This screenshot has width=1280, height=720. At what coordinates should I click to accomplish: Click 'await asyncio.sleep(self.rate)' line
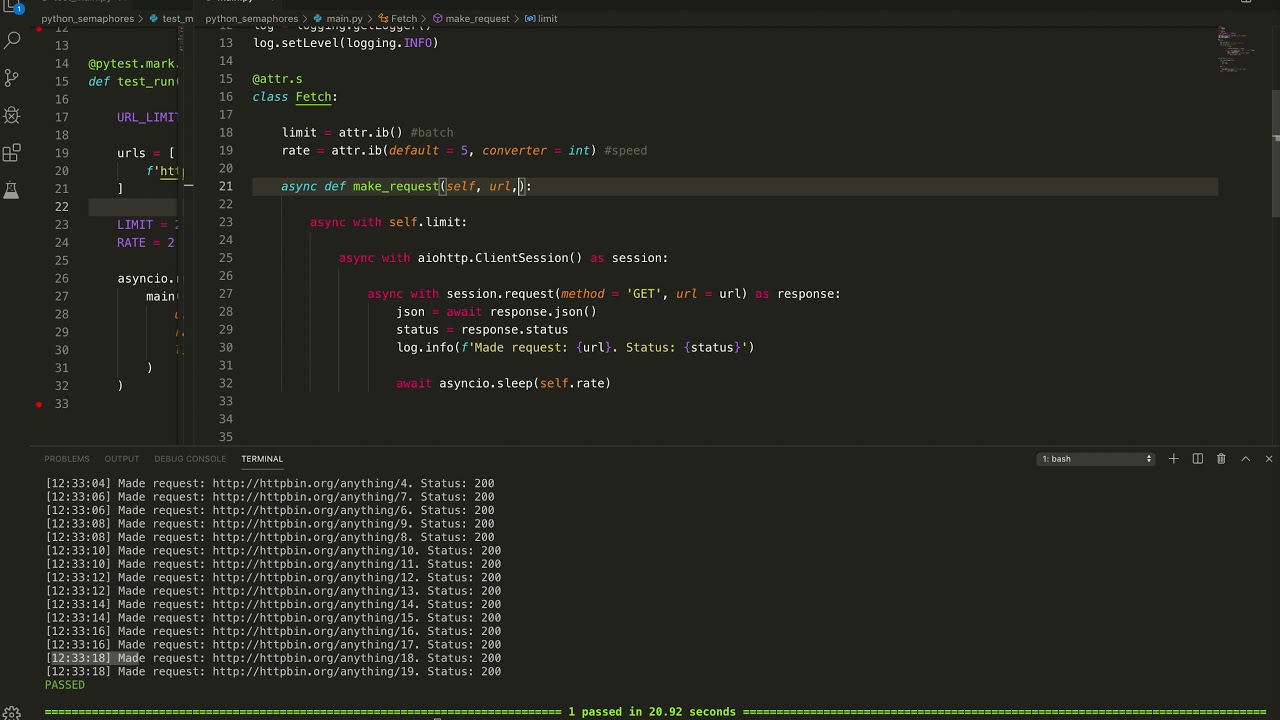[503, 384]
